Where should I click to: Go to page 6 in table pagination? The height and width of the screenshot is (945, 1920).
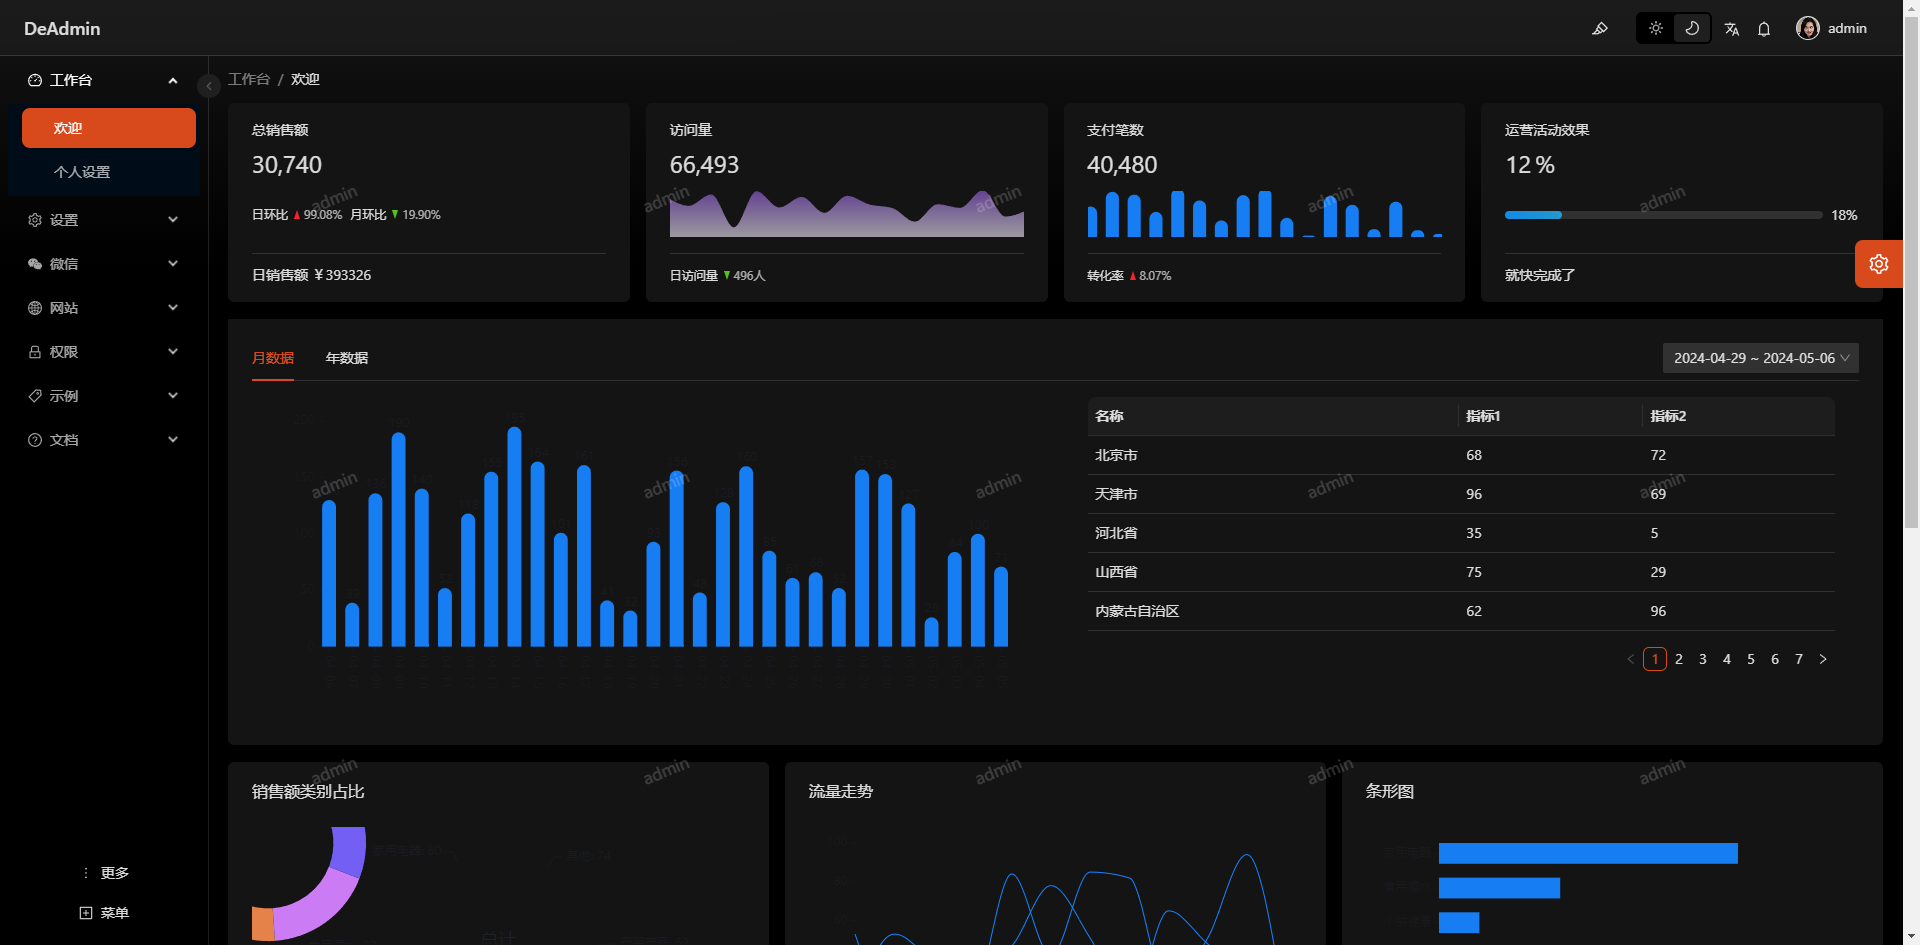tap(1775, 659)
